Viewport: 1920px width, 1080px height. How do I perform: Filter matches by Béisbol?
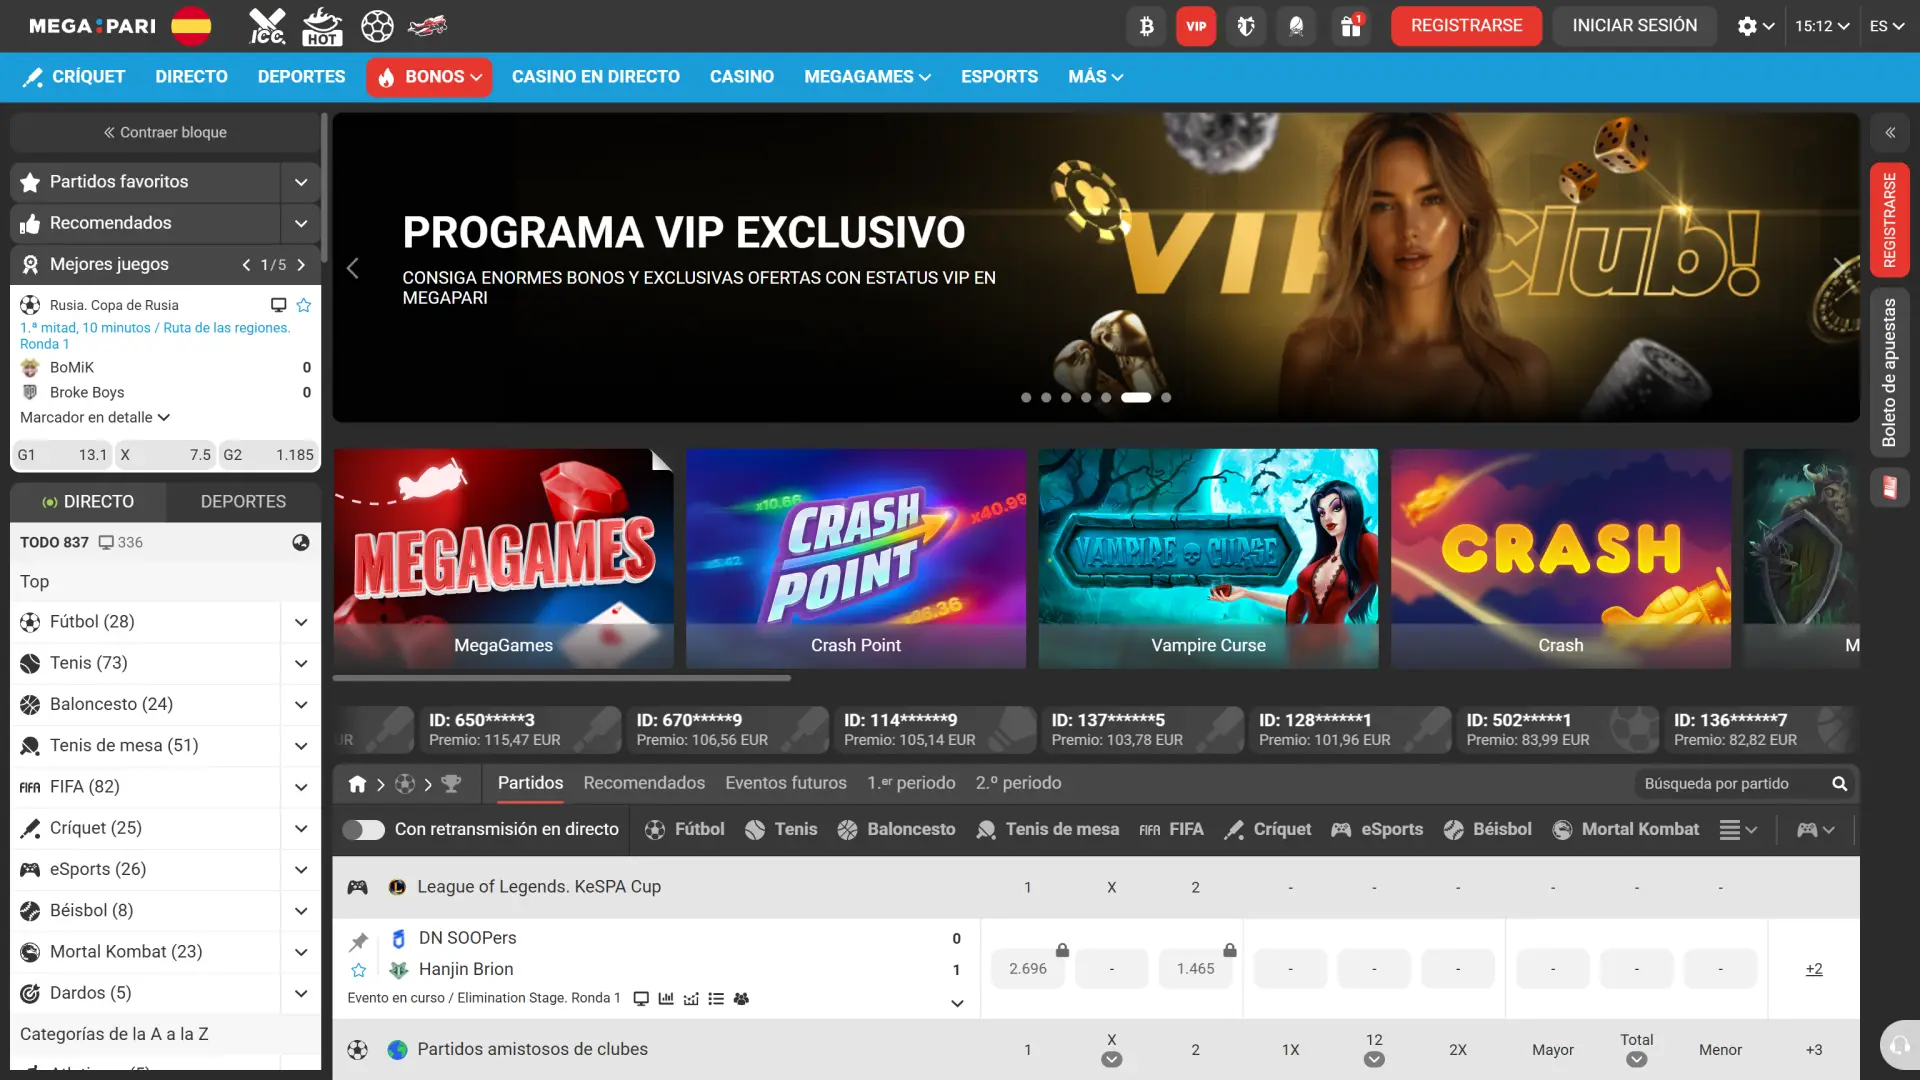click(x=1488, y=829)
